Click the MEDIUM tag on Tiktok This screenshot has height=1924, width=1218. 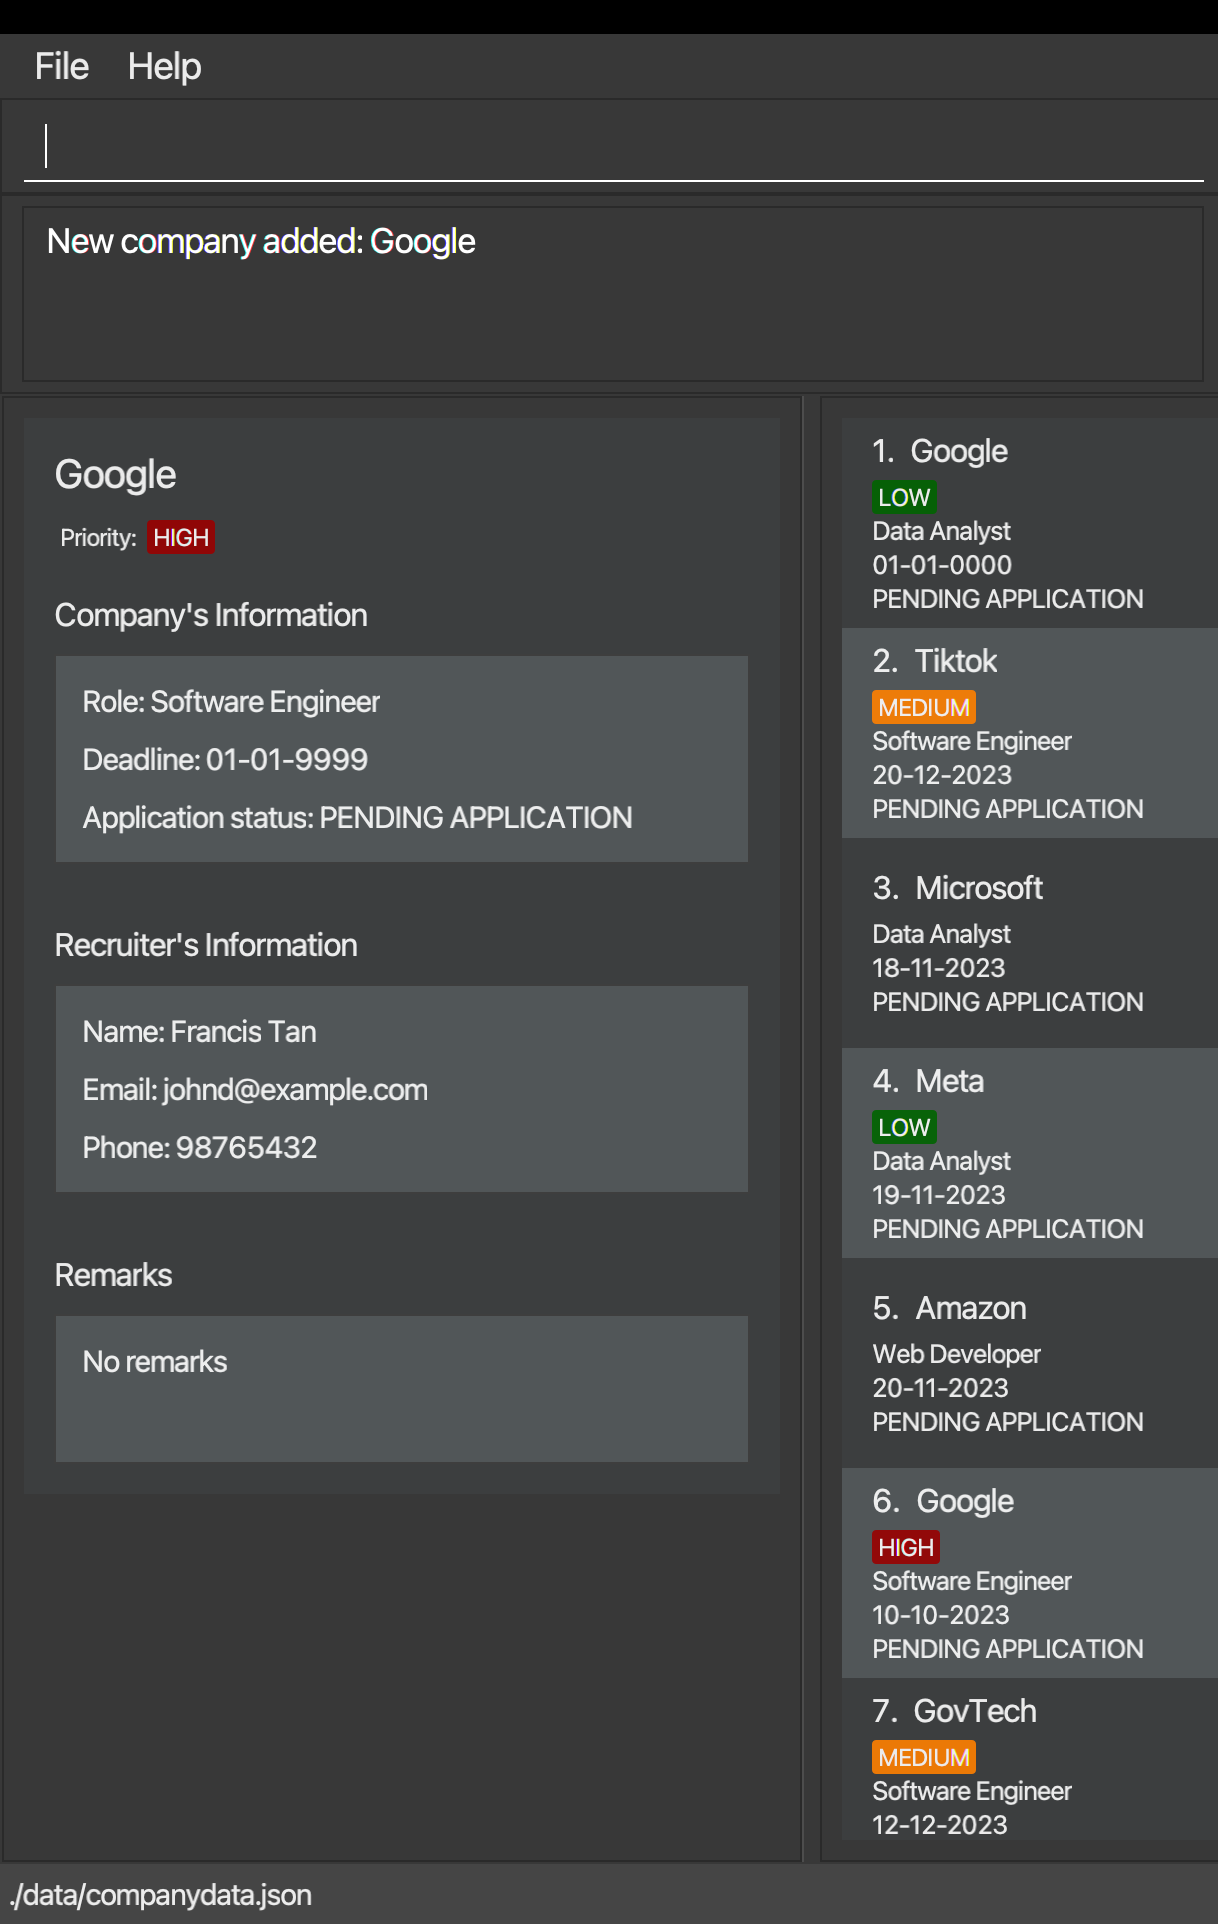(924, 707)
